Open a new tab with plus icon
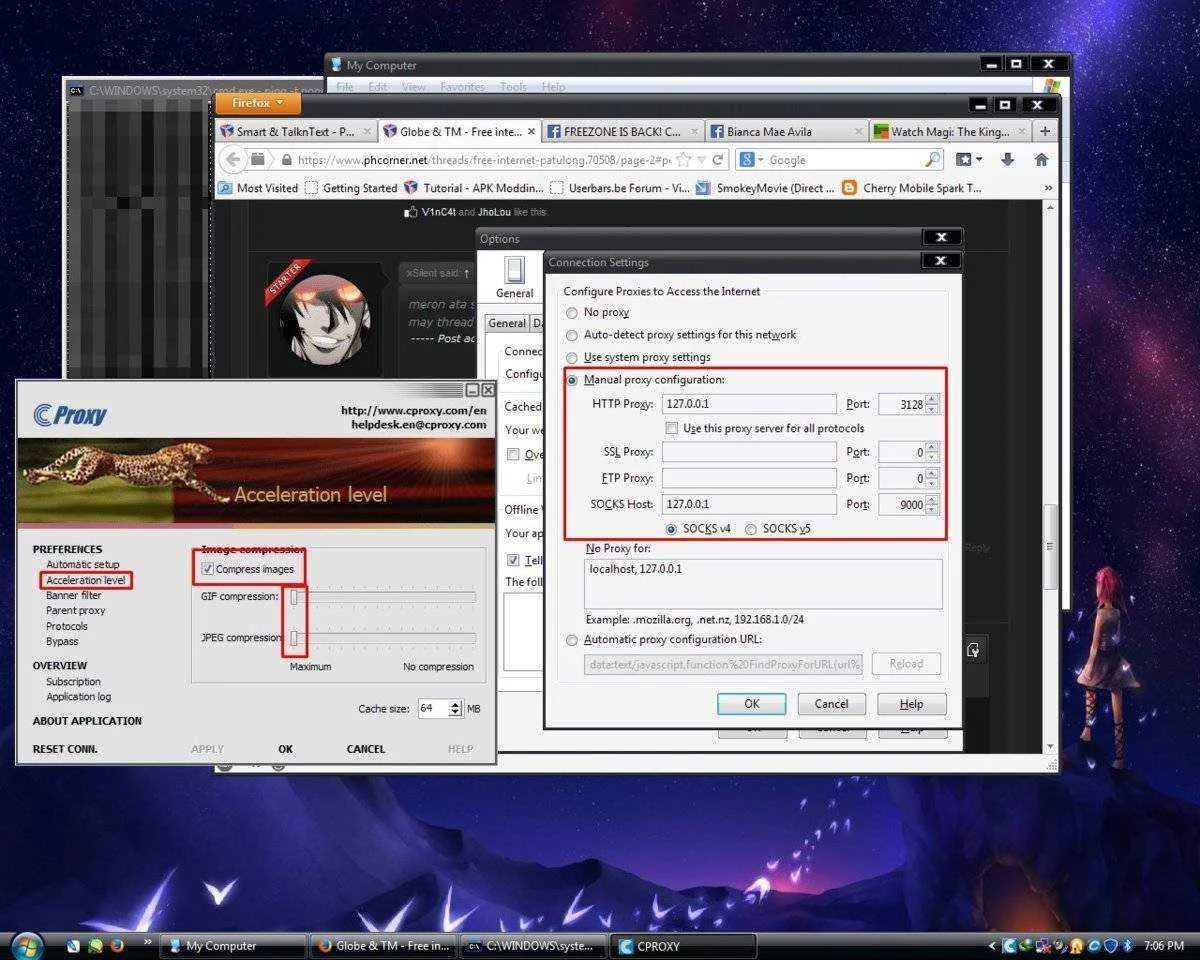1200x960 pixels. point(1045,131)
